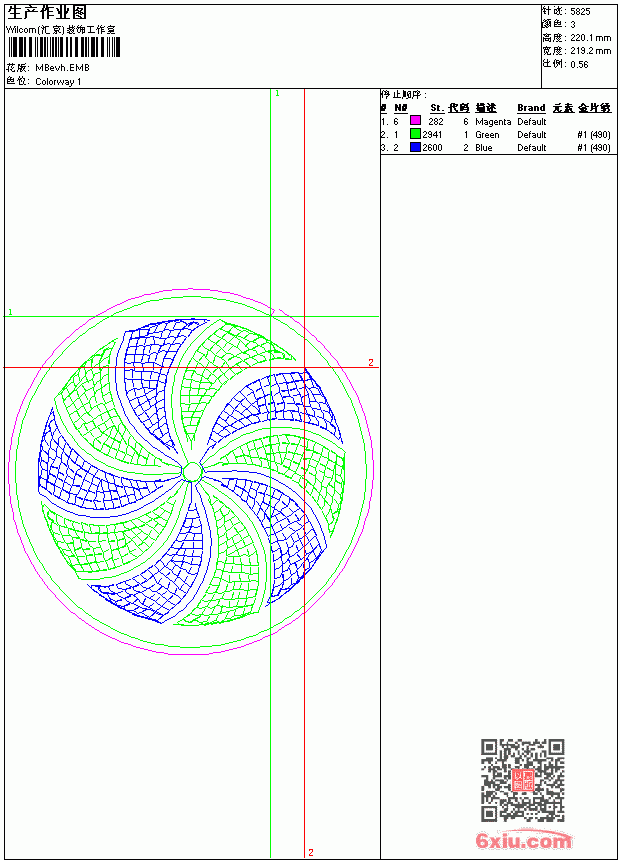Click the green color swatch
This screenshot has height=860, width=620.
pyautogui.click(x=415, y=133)
